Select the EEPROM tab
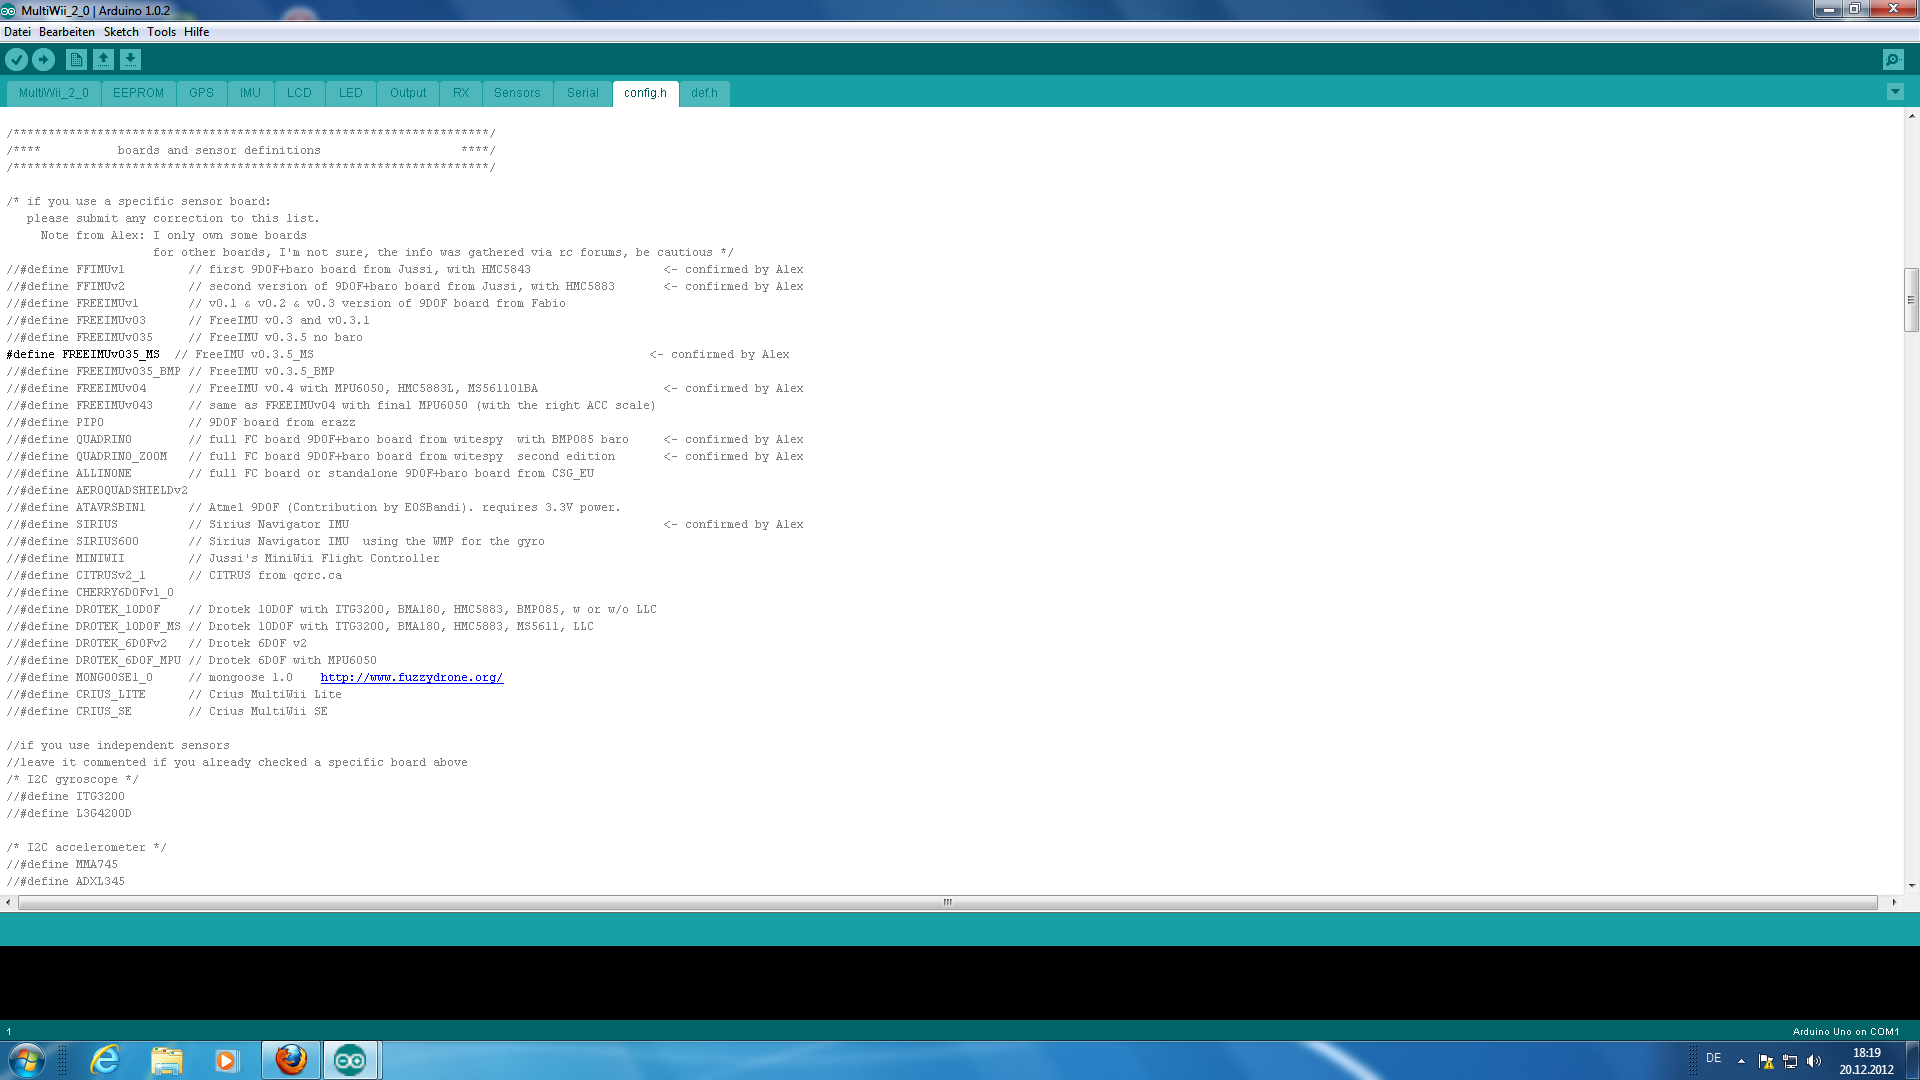Screen dimensions: 1920x1080 tap(138, 93)
